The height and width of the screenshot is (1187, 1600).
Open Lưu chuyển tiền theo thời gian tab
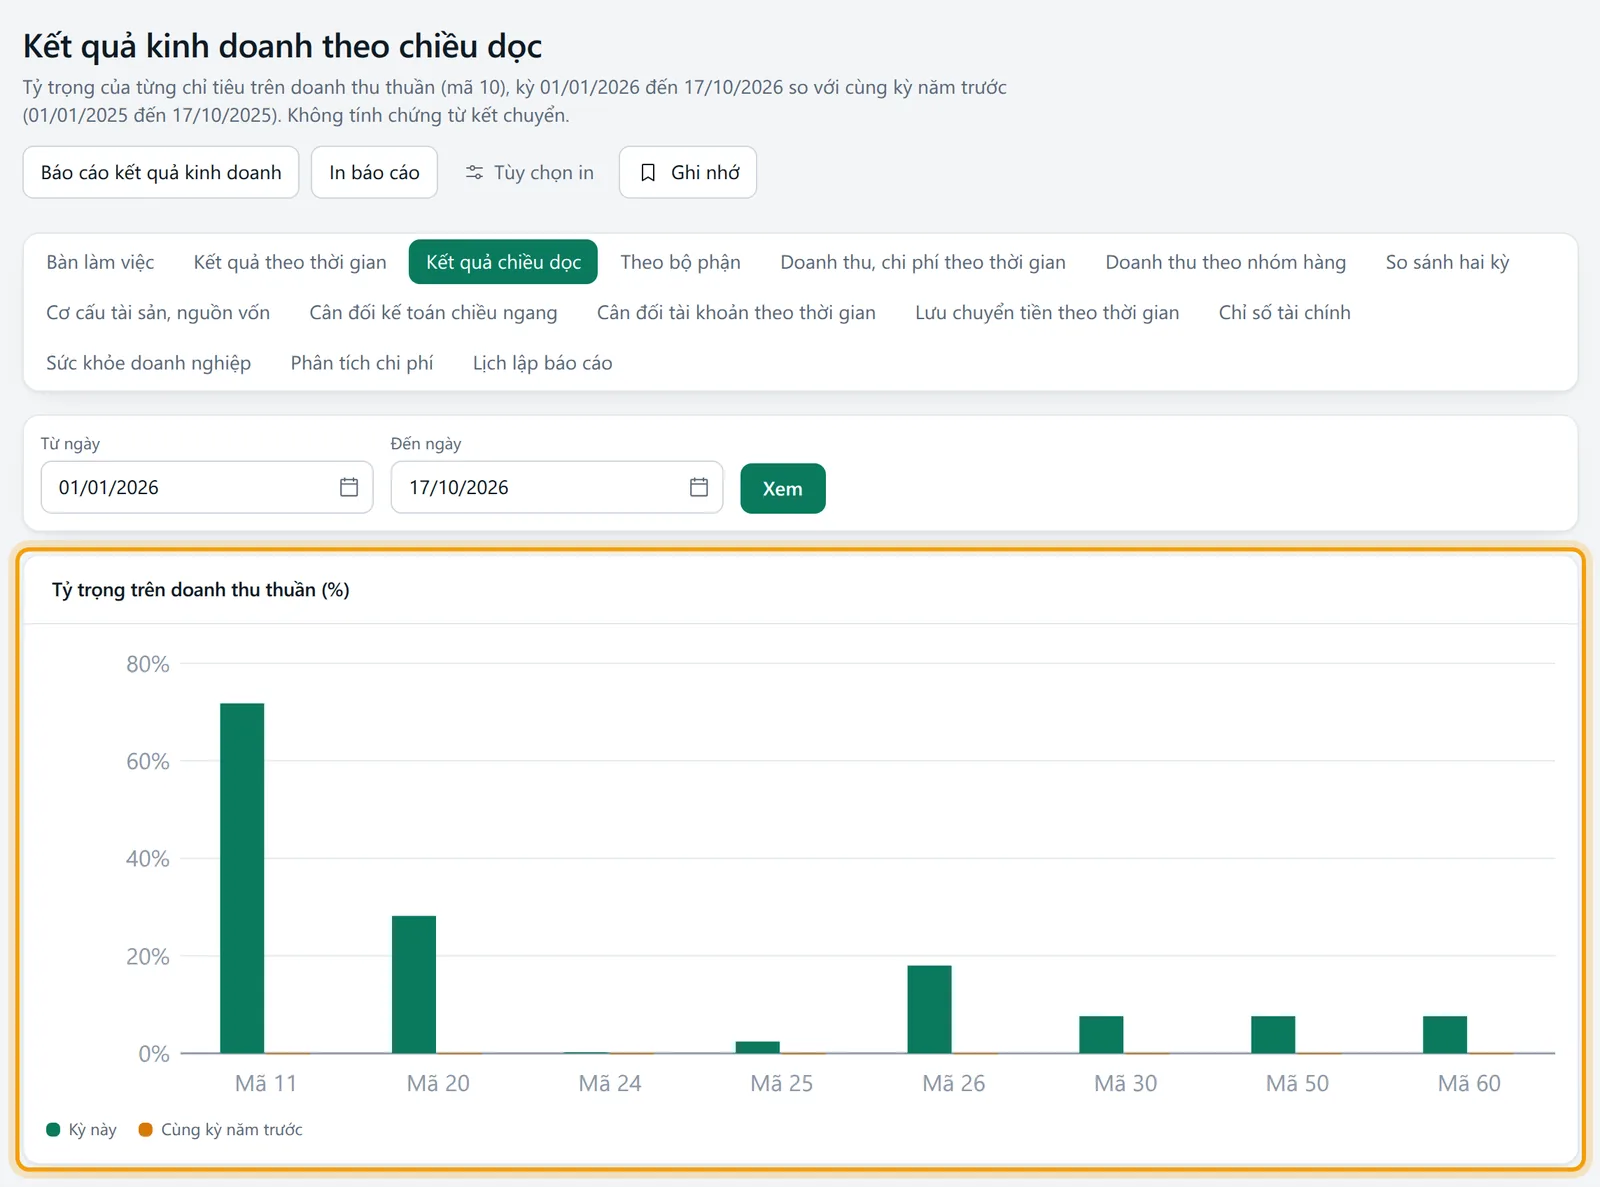coord(1047,313)
